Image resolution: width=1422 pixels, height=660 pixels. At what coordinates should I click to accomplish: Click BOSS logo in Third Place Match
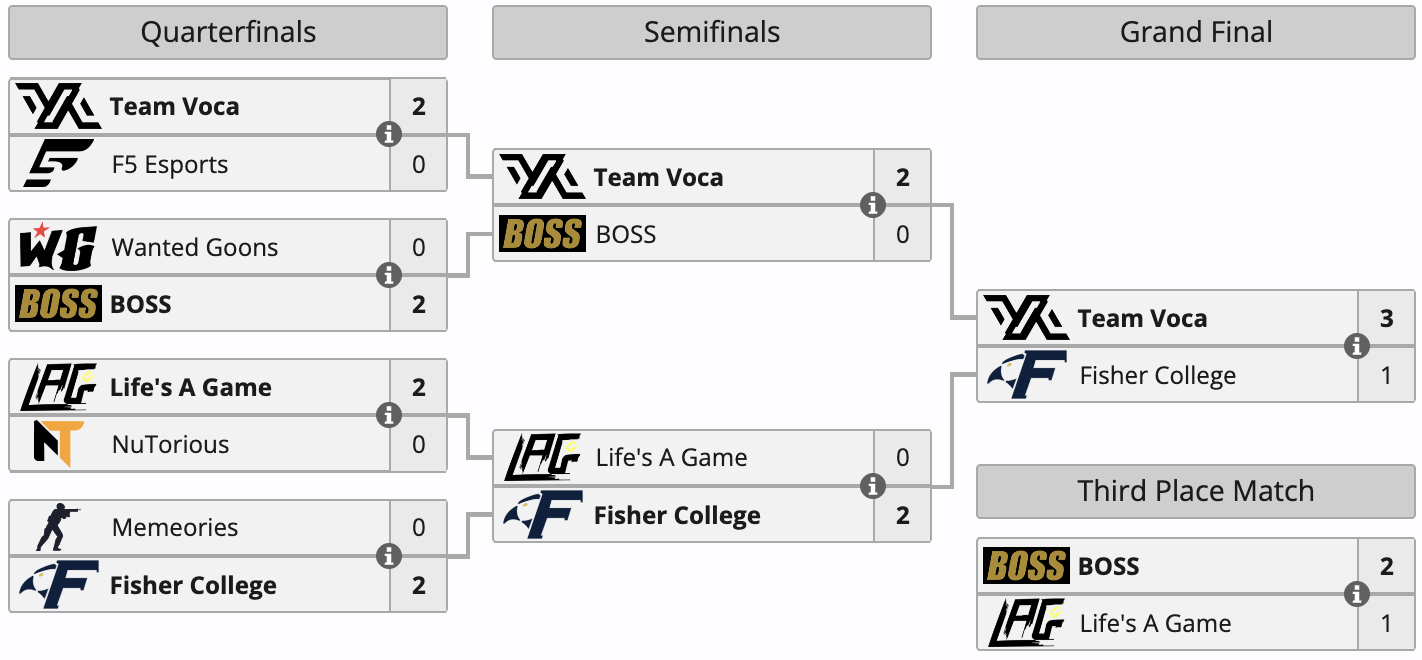pos(1026,566)
